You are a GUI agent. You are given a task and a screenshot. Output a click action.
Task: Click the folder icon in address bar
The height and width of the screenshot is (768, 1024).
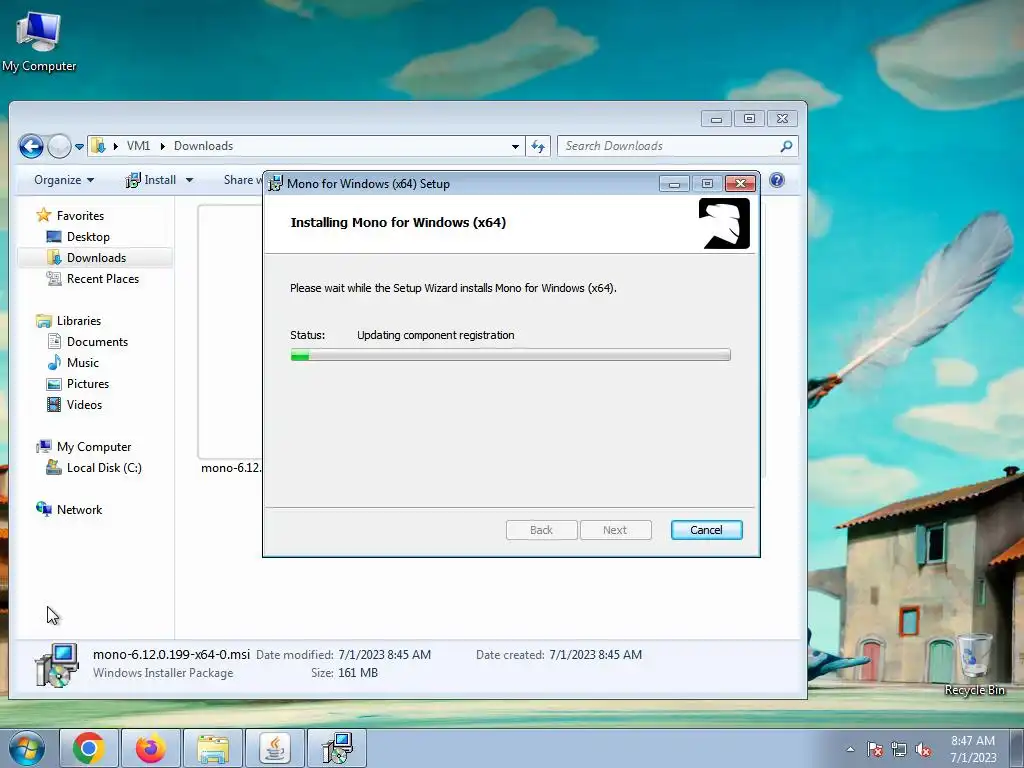pyautogui.click(x=99, y=146)
